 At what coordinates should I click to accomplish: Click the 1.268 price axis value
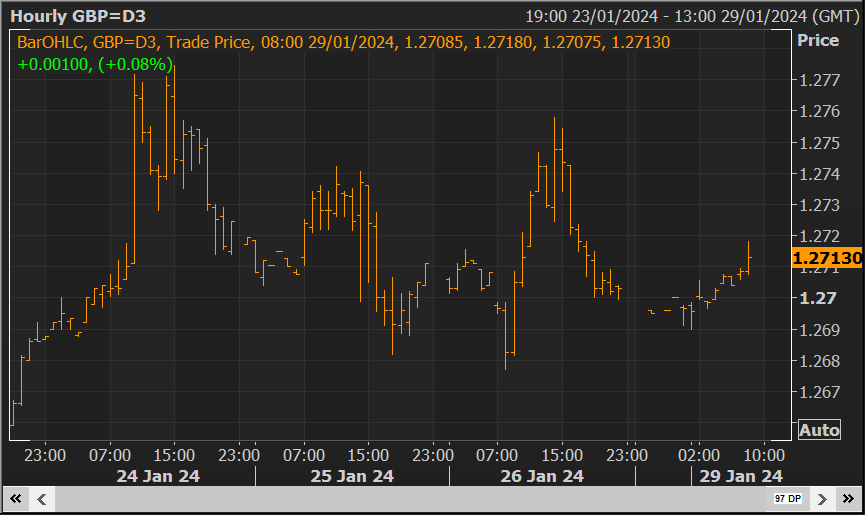pyautogui.click(x=819, y=361)
